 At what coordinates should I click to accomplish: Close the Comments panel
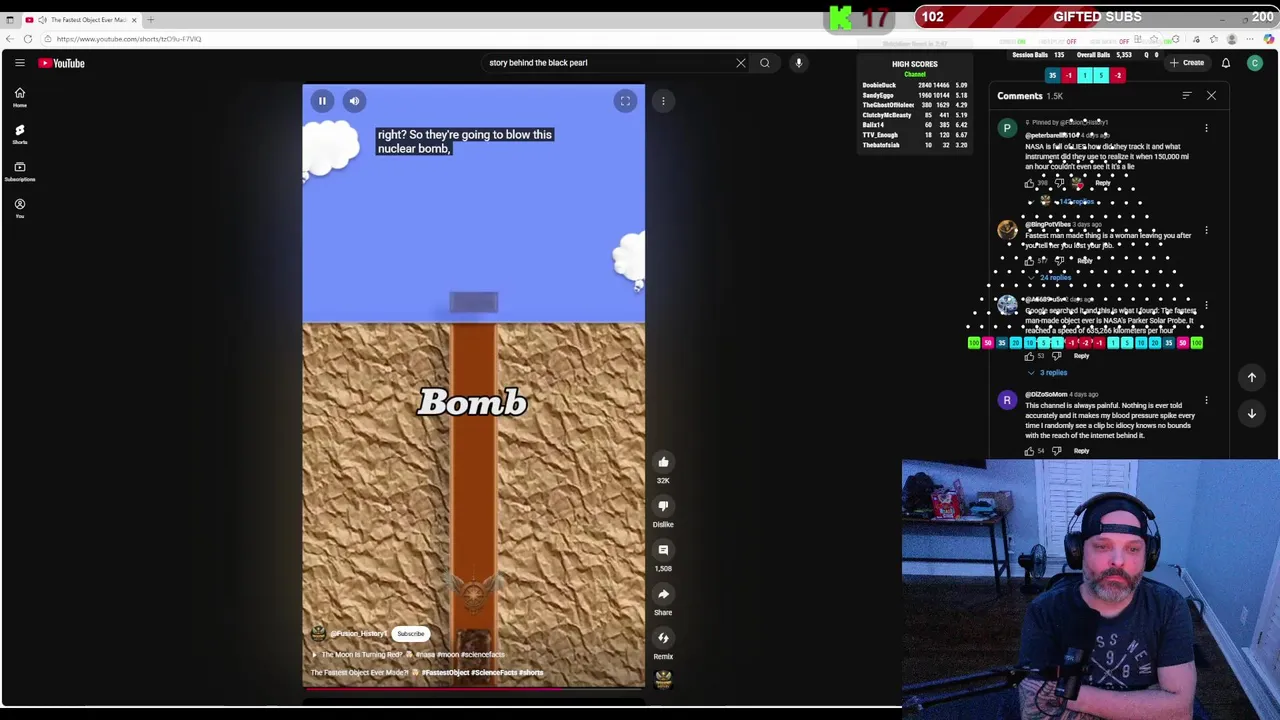1211,96
